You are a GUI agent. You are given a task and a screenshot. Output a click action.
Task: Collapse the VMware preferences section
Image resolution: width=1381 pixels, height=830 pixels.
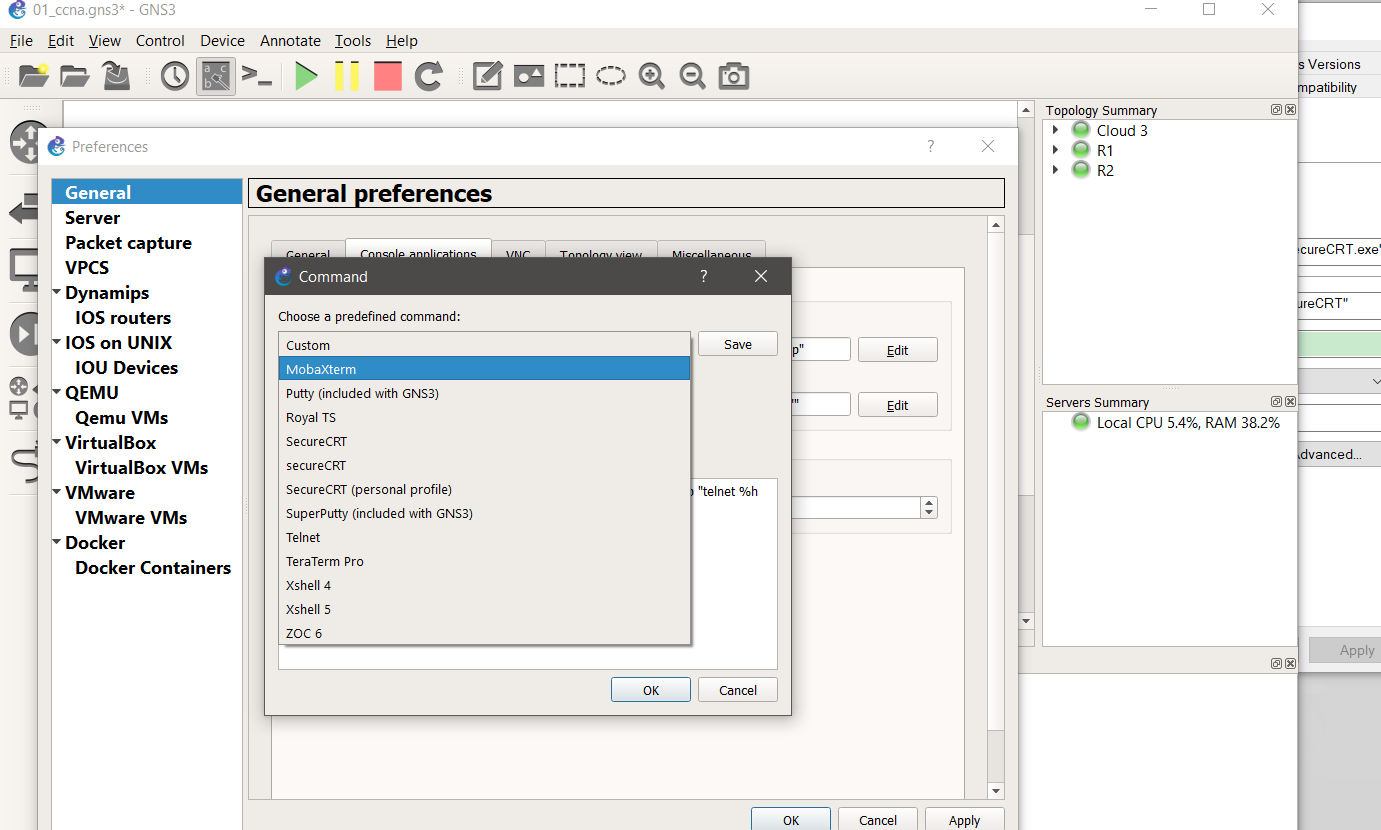[x=58, y=493]
